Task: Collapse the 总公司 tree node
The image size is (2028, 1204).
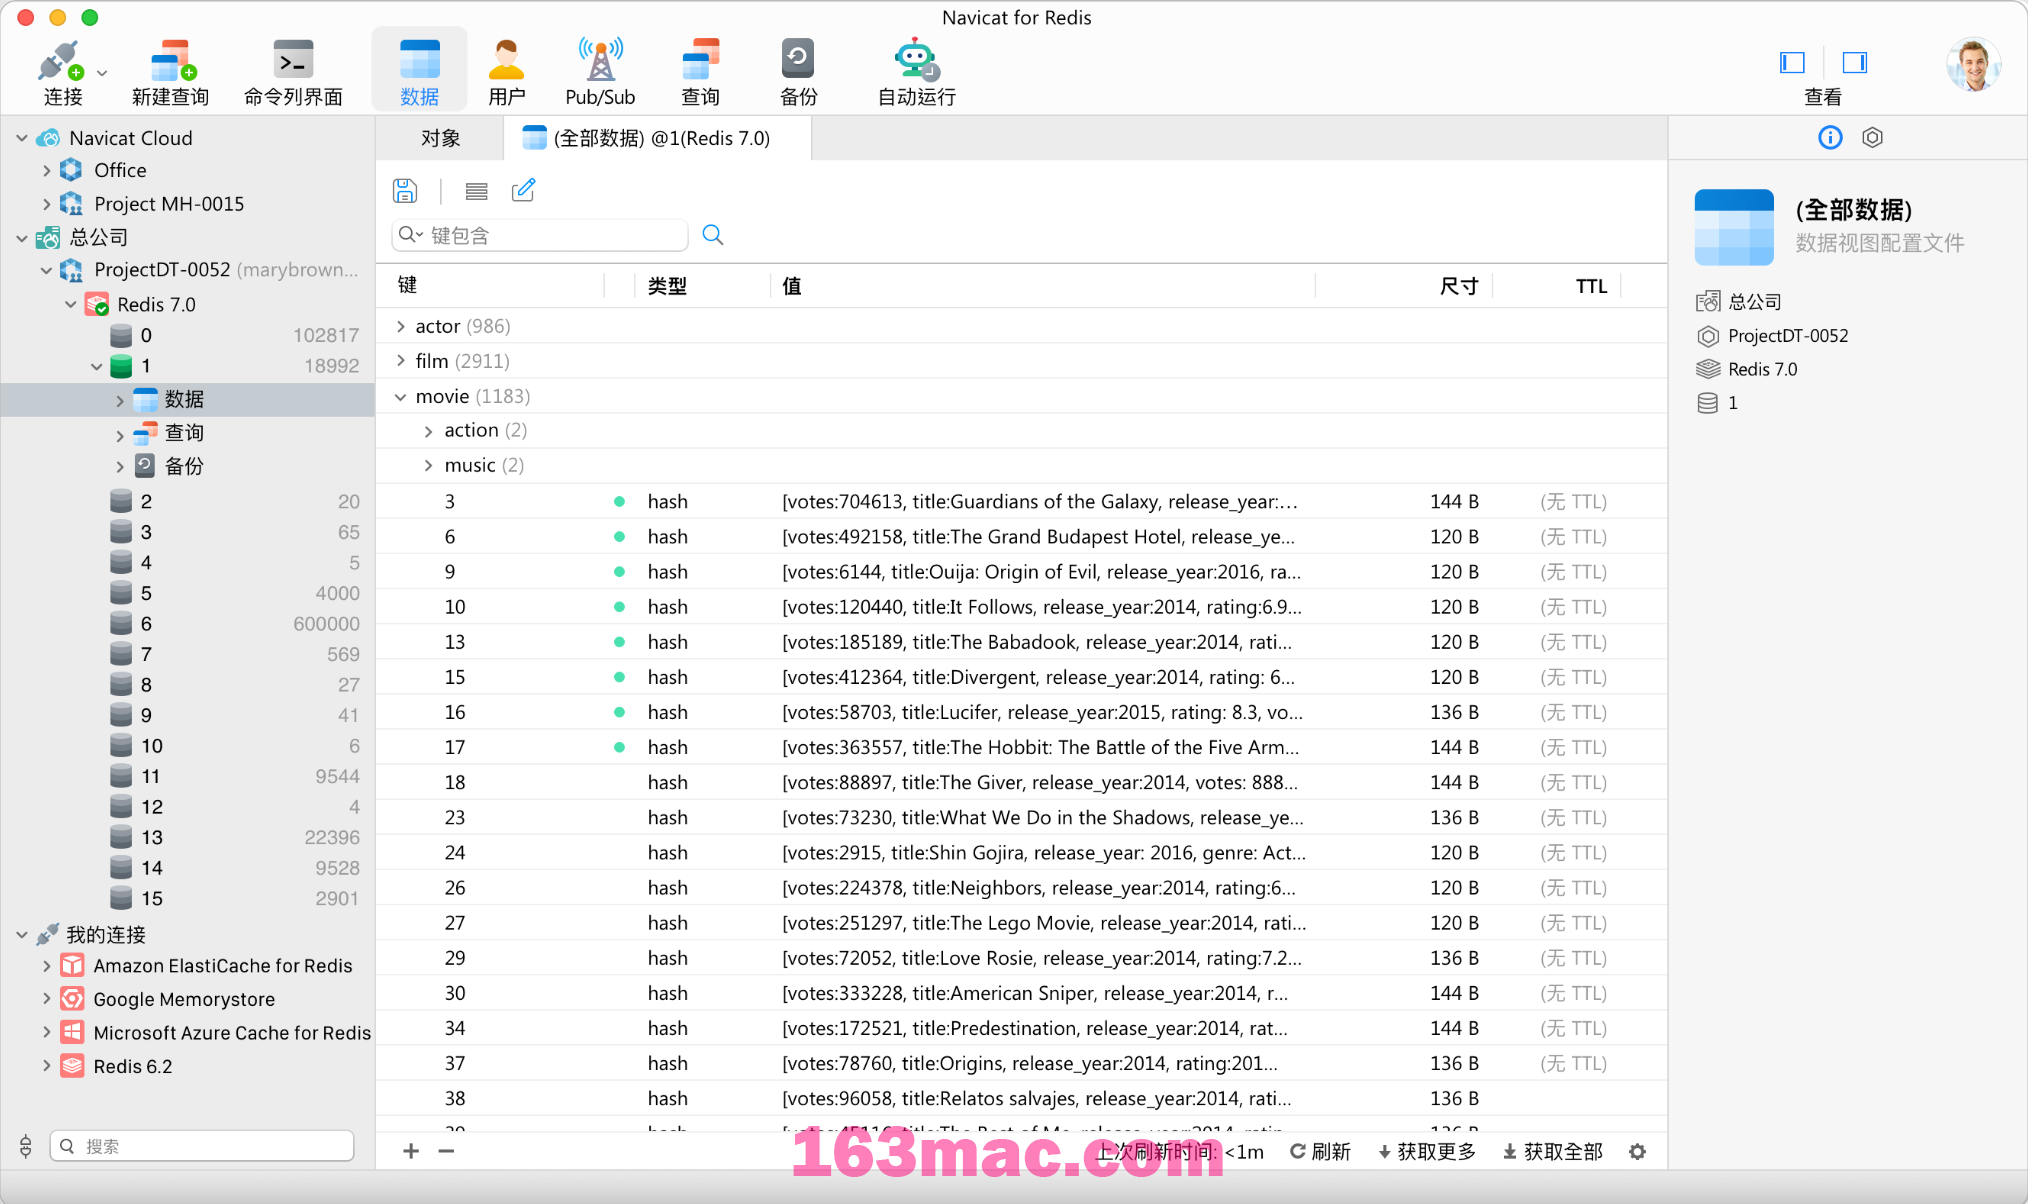Action: [22, 238]
